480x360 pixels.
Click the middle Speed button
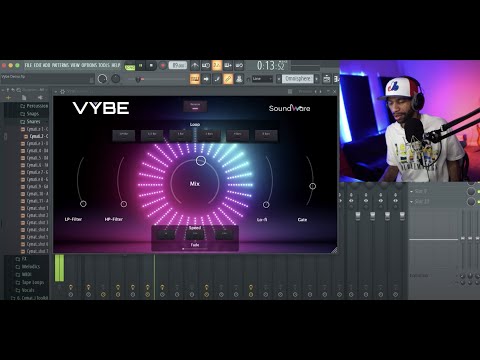[195, 235]
